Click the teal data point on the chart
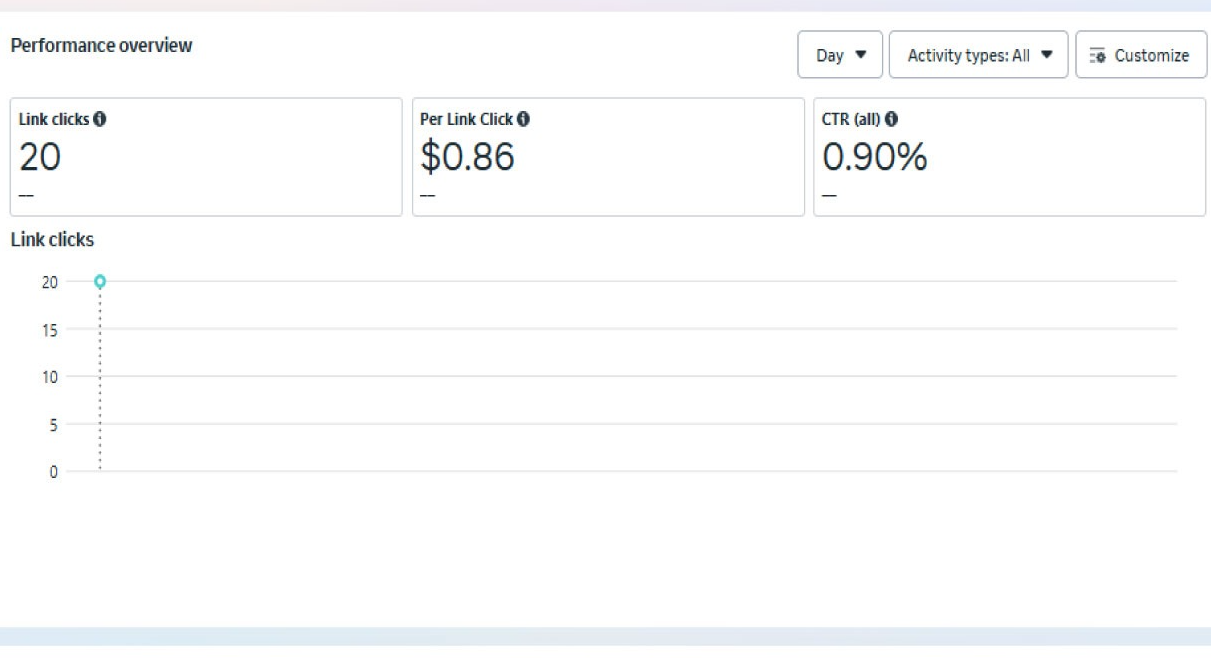1211x658 pixels. coord(100,282)
